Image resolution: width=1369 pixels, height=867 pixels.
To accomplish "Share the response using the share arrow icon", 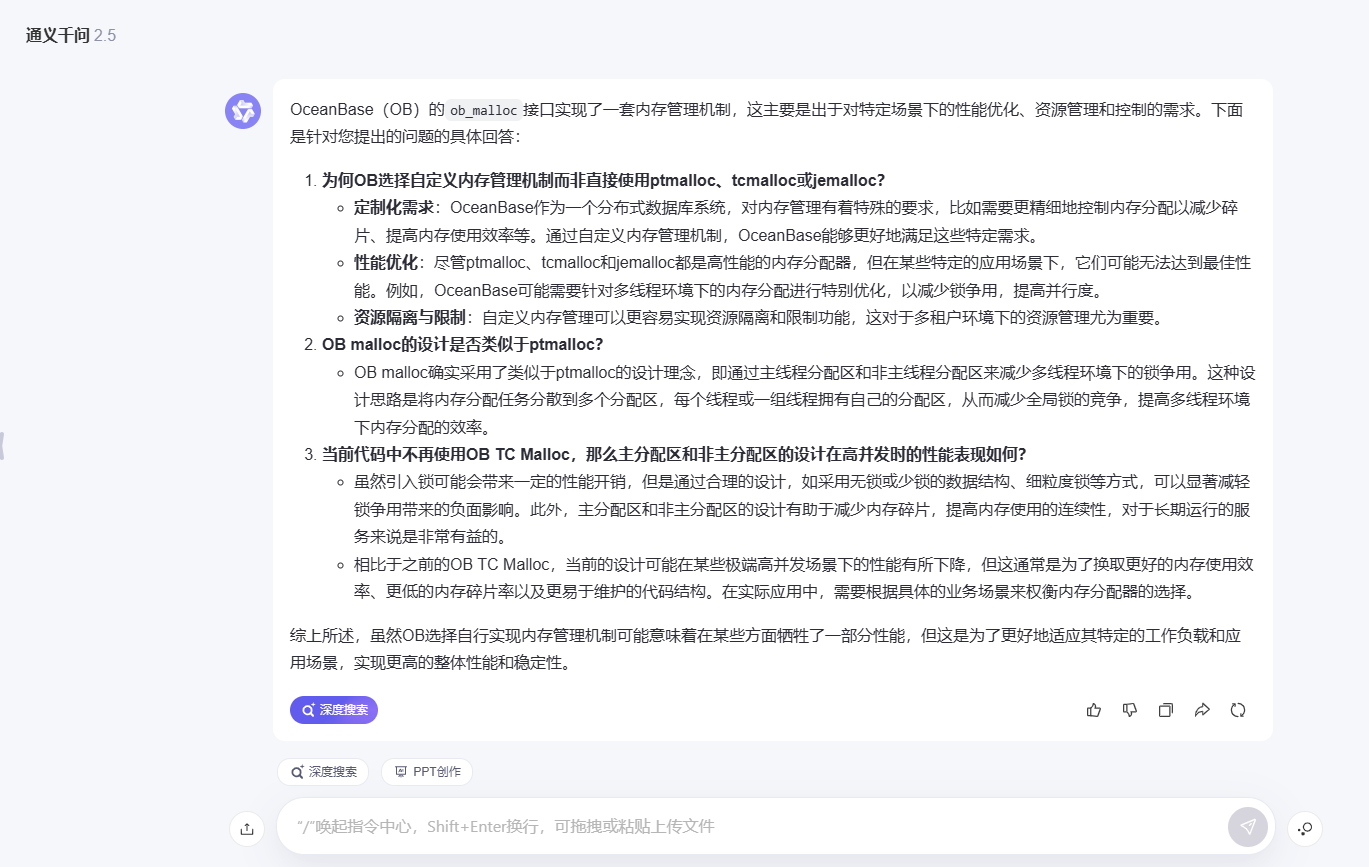I will [x=1202, y=710].
